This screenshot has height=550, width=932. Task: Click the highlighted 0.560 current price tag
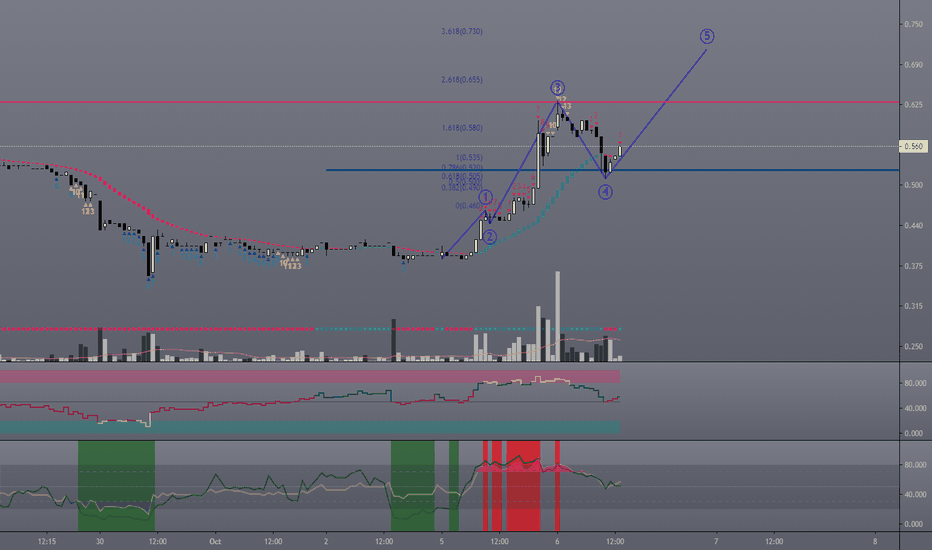click(x=912, y=146)
